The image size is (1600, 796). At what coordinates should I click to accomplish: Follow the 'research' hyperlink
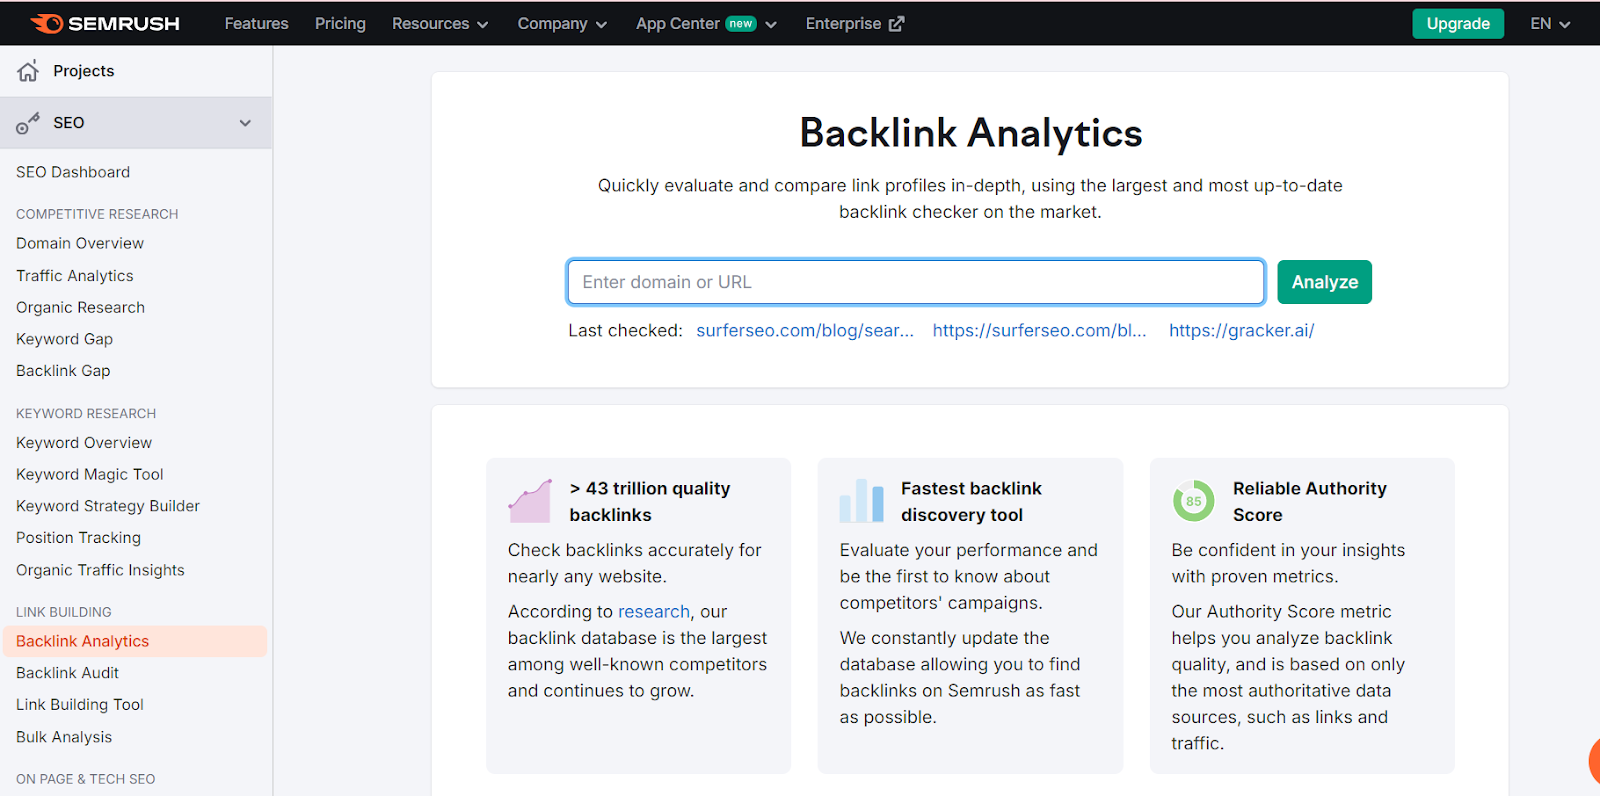[x=654, y=612]
